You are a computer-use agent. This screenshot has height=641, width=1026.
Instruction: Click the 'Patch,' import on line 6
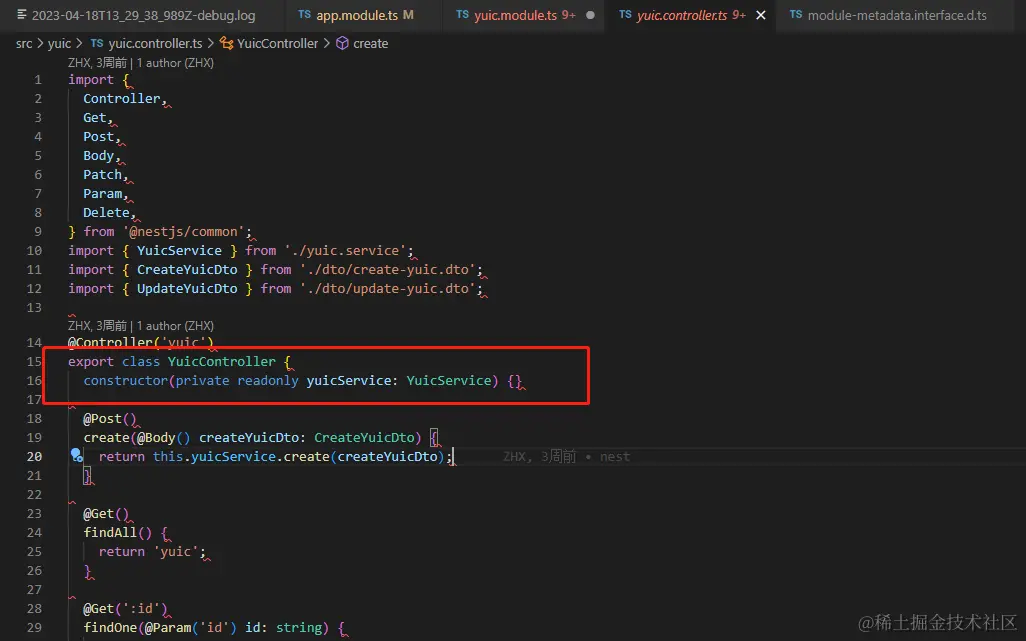[105, 174]
